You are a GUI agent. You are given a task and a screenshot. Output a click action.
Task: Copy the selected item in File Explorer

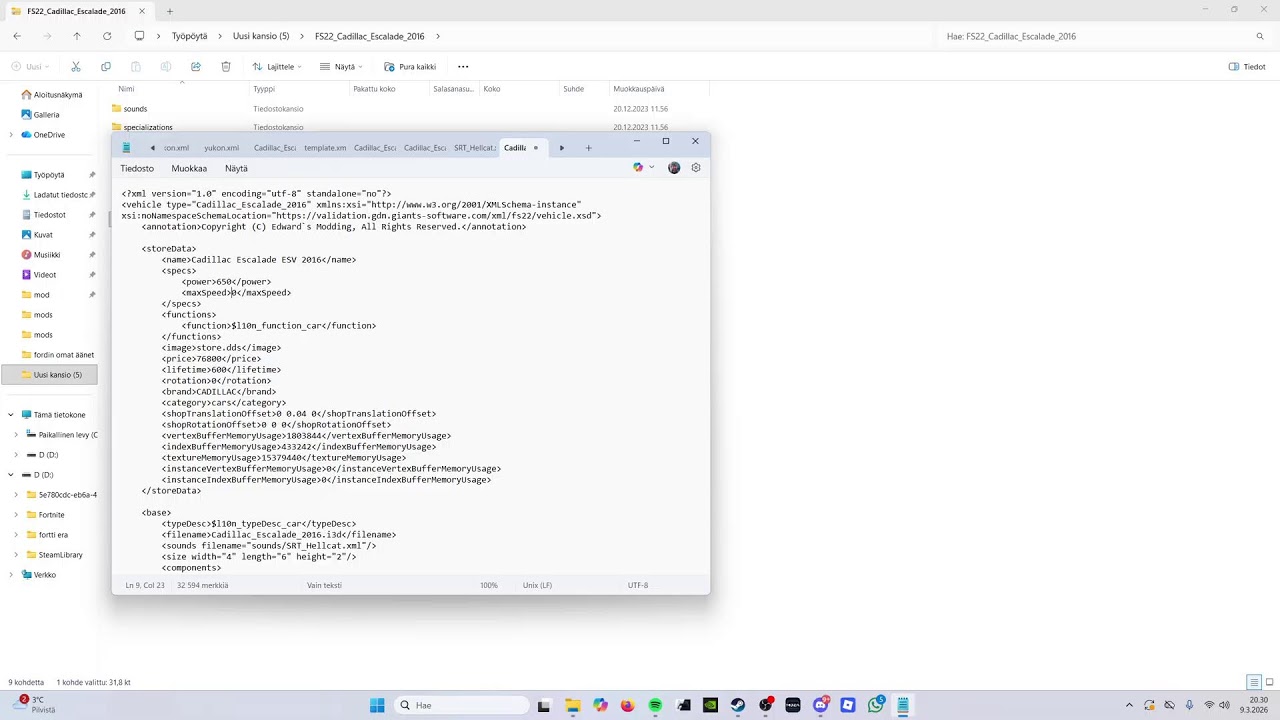pos(106,67)
